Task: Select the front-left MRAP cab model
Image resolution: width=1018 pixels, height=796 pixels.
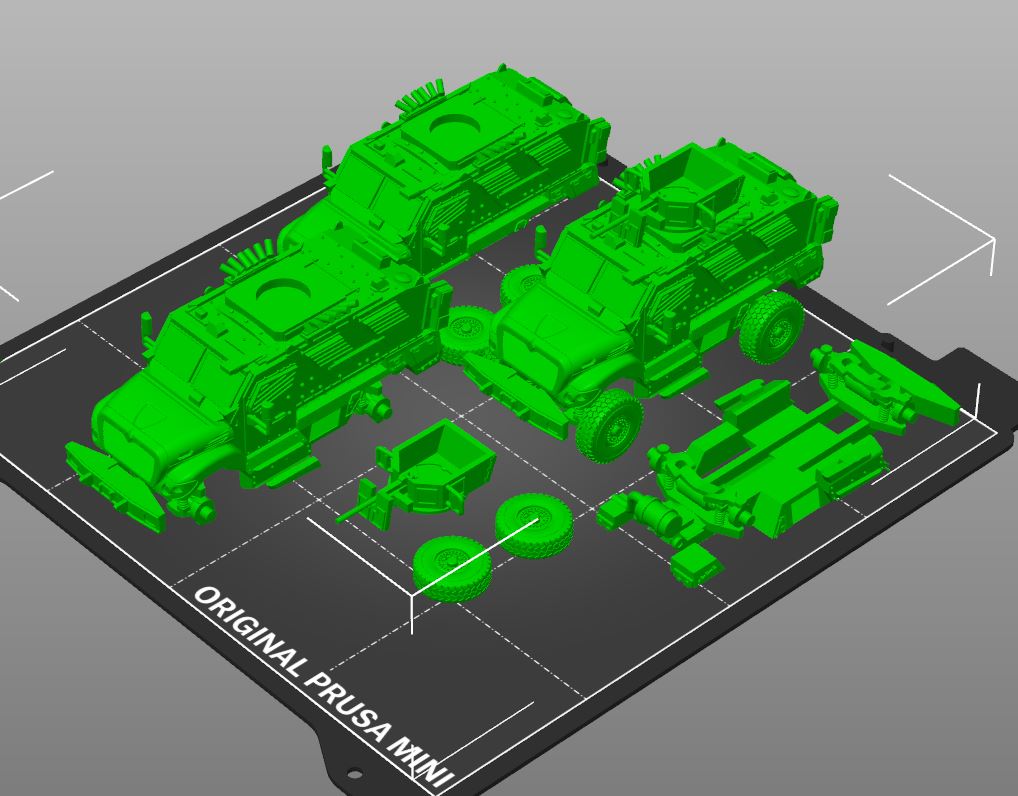Action: point(250,350)
